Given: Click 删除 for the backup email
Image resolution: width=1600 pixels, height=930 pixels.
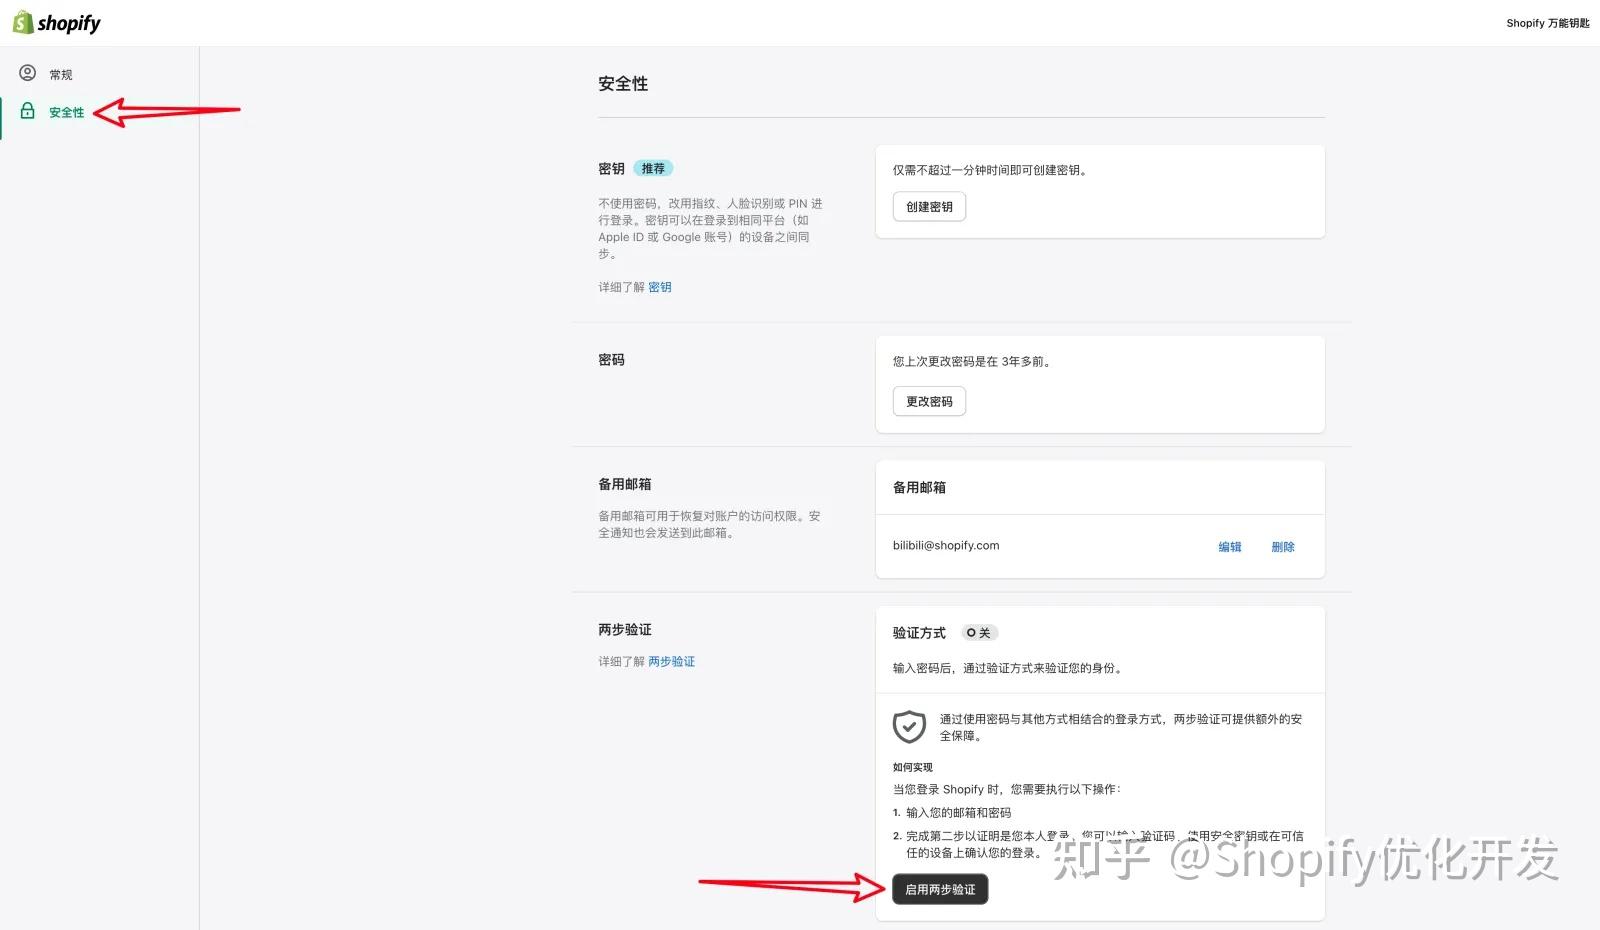Looking at the screenshot, I should [x=1283, y=547].
